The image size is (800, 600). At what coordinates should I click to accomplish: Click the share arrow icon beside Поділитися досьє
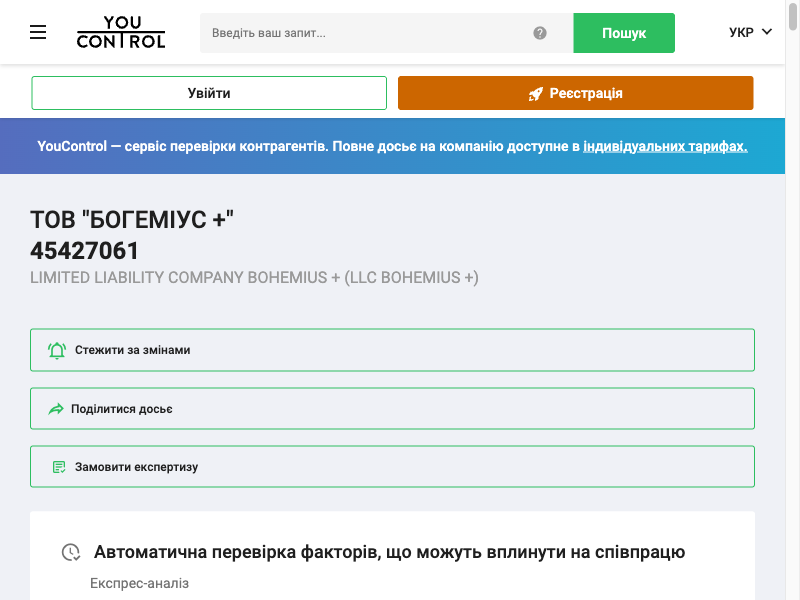pyautogui.click(x=57, y=407)
